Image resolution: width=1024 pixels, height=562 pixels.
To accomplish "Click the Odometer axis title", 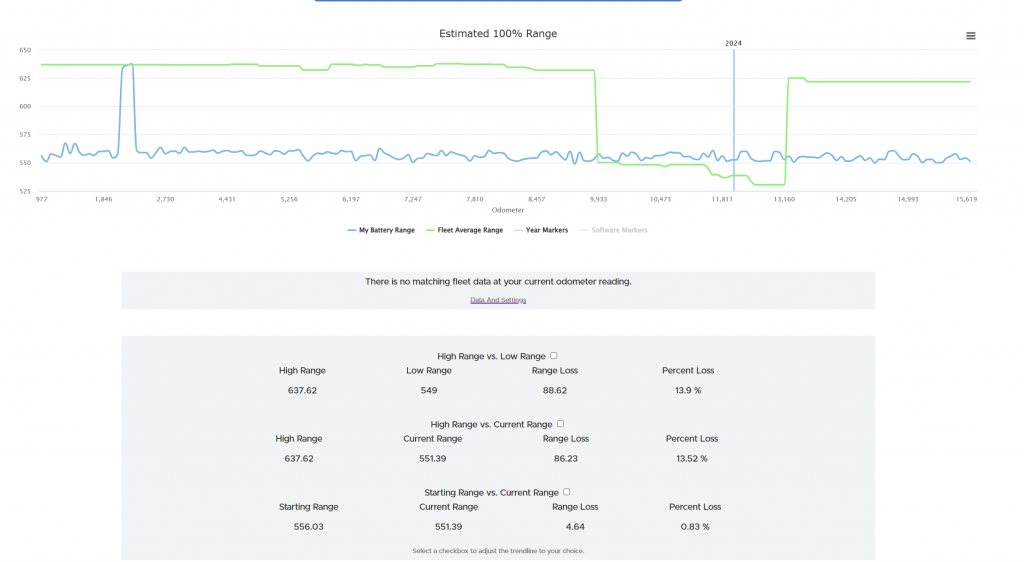I will (507, 210).
